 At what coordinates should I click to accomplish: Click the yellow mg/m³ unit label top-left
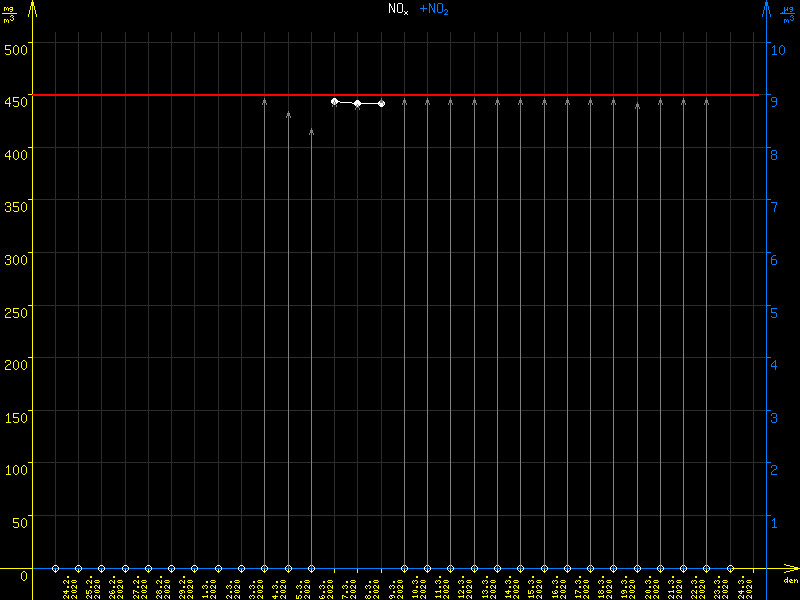point(9,13)
